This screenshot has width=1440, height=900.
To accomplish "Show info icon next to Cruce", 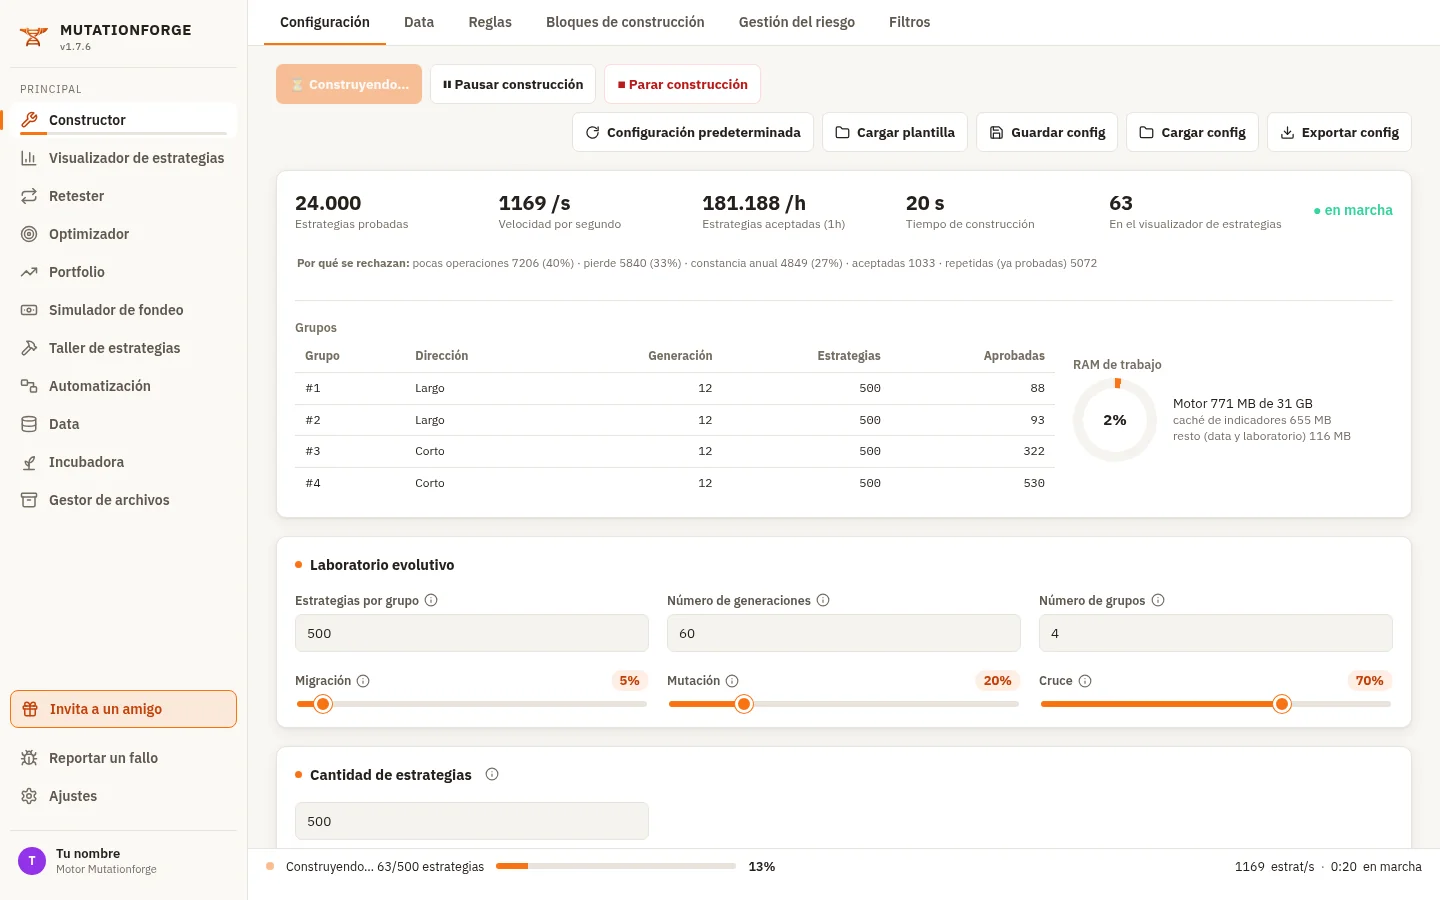I will 1085,681.
